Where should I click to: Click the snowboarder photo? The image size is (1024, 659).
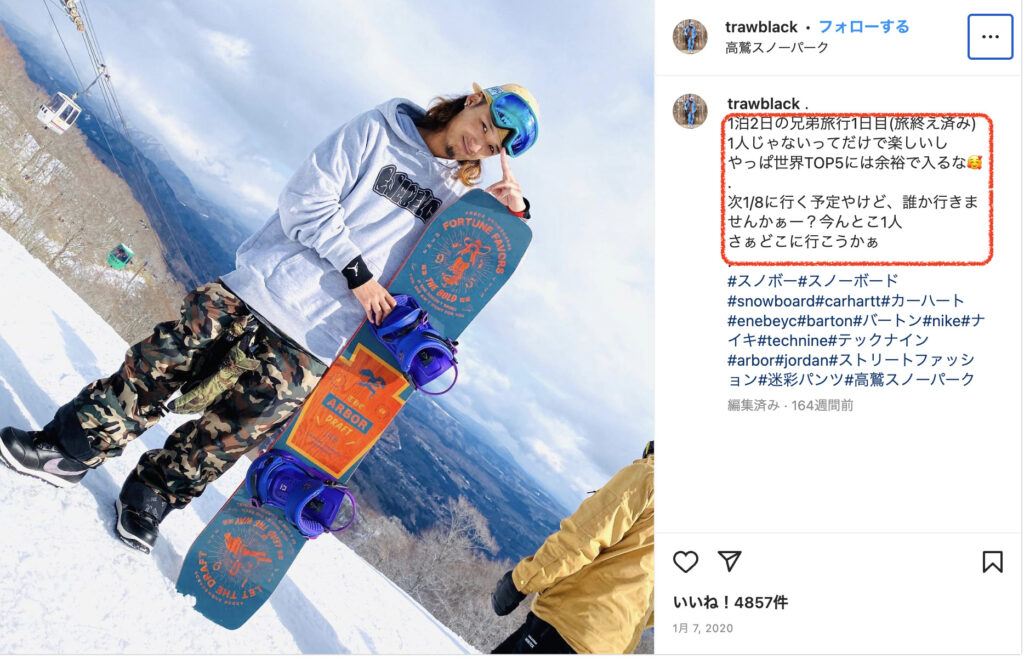pyautogui.click(x=327, y=327)
